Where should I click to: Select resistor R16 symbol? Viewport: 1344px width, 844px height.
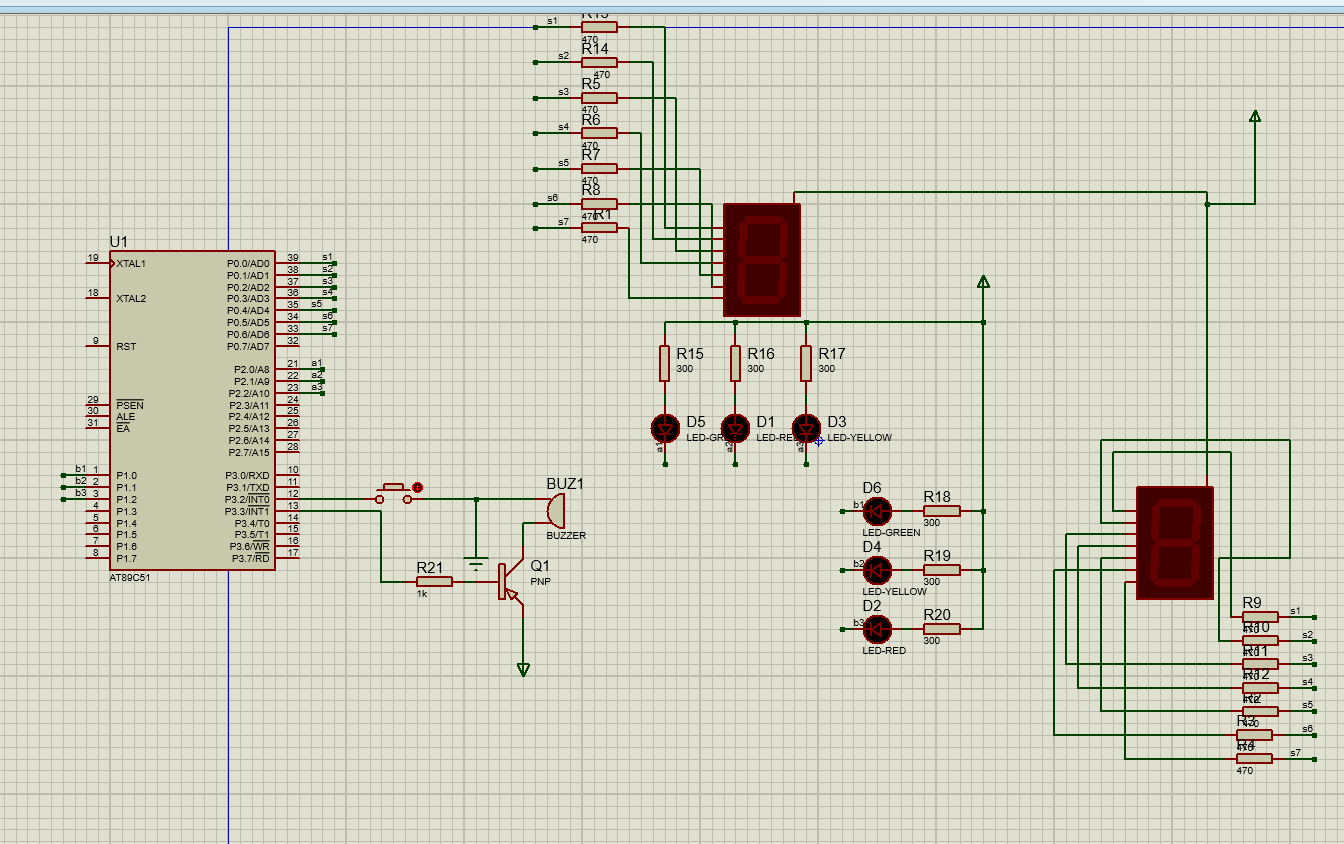[735, 363]
